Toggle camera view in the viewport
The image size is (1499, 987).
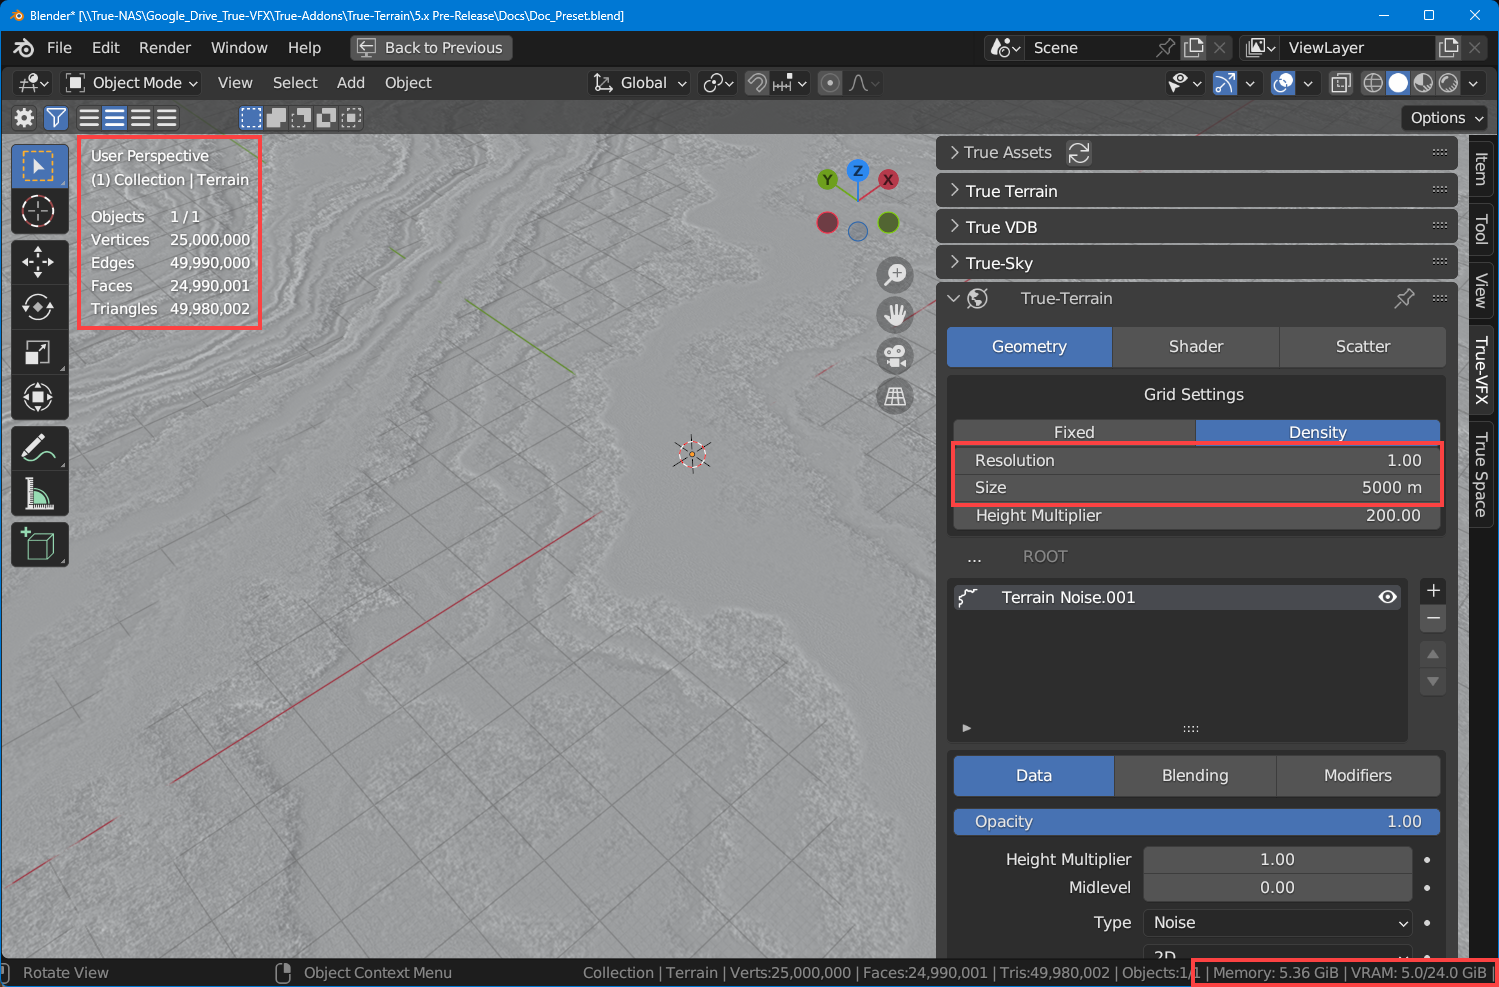895,356
